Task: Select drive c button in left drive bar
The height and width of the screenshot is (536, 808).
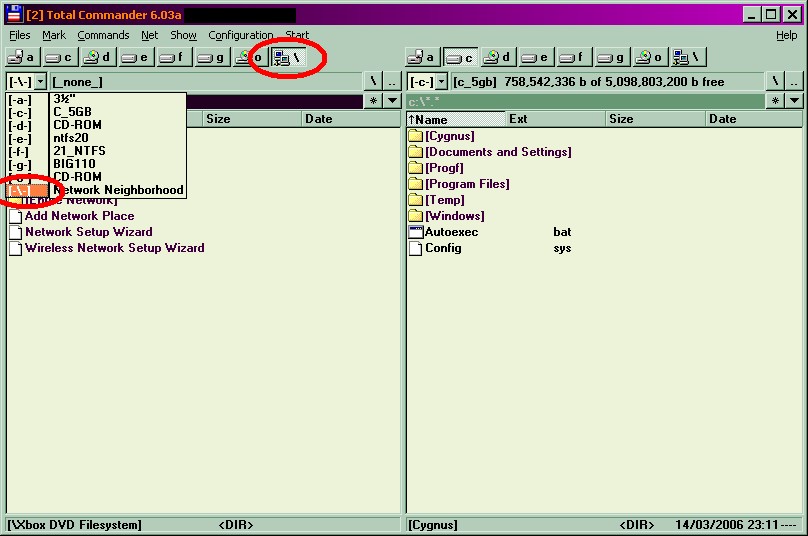Action: click(x=60, y=57)
